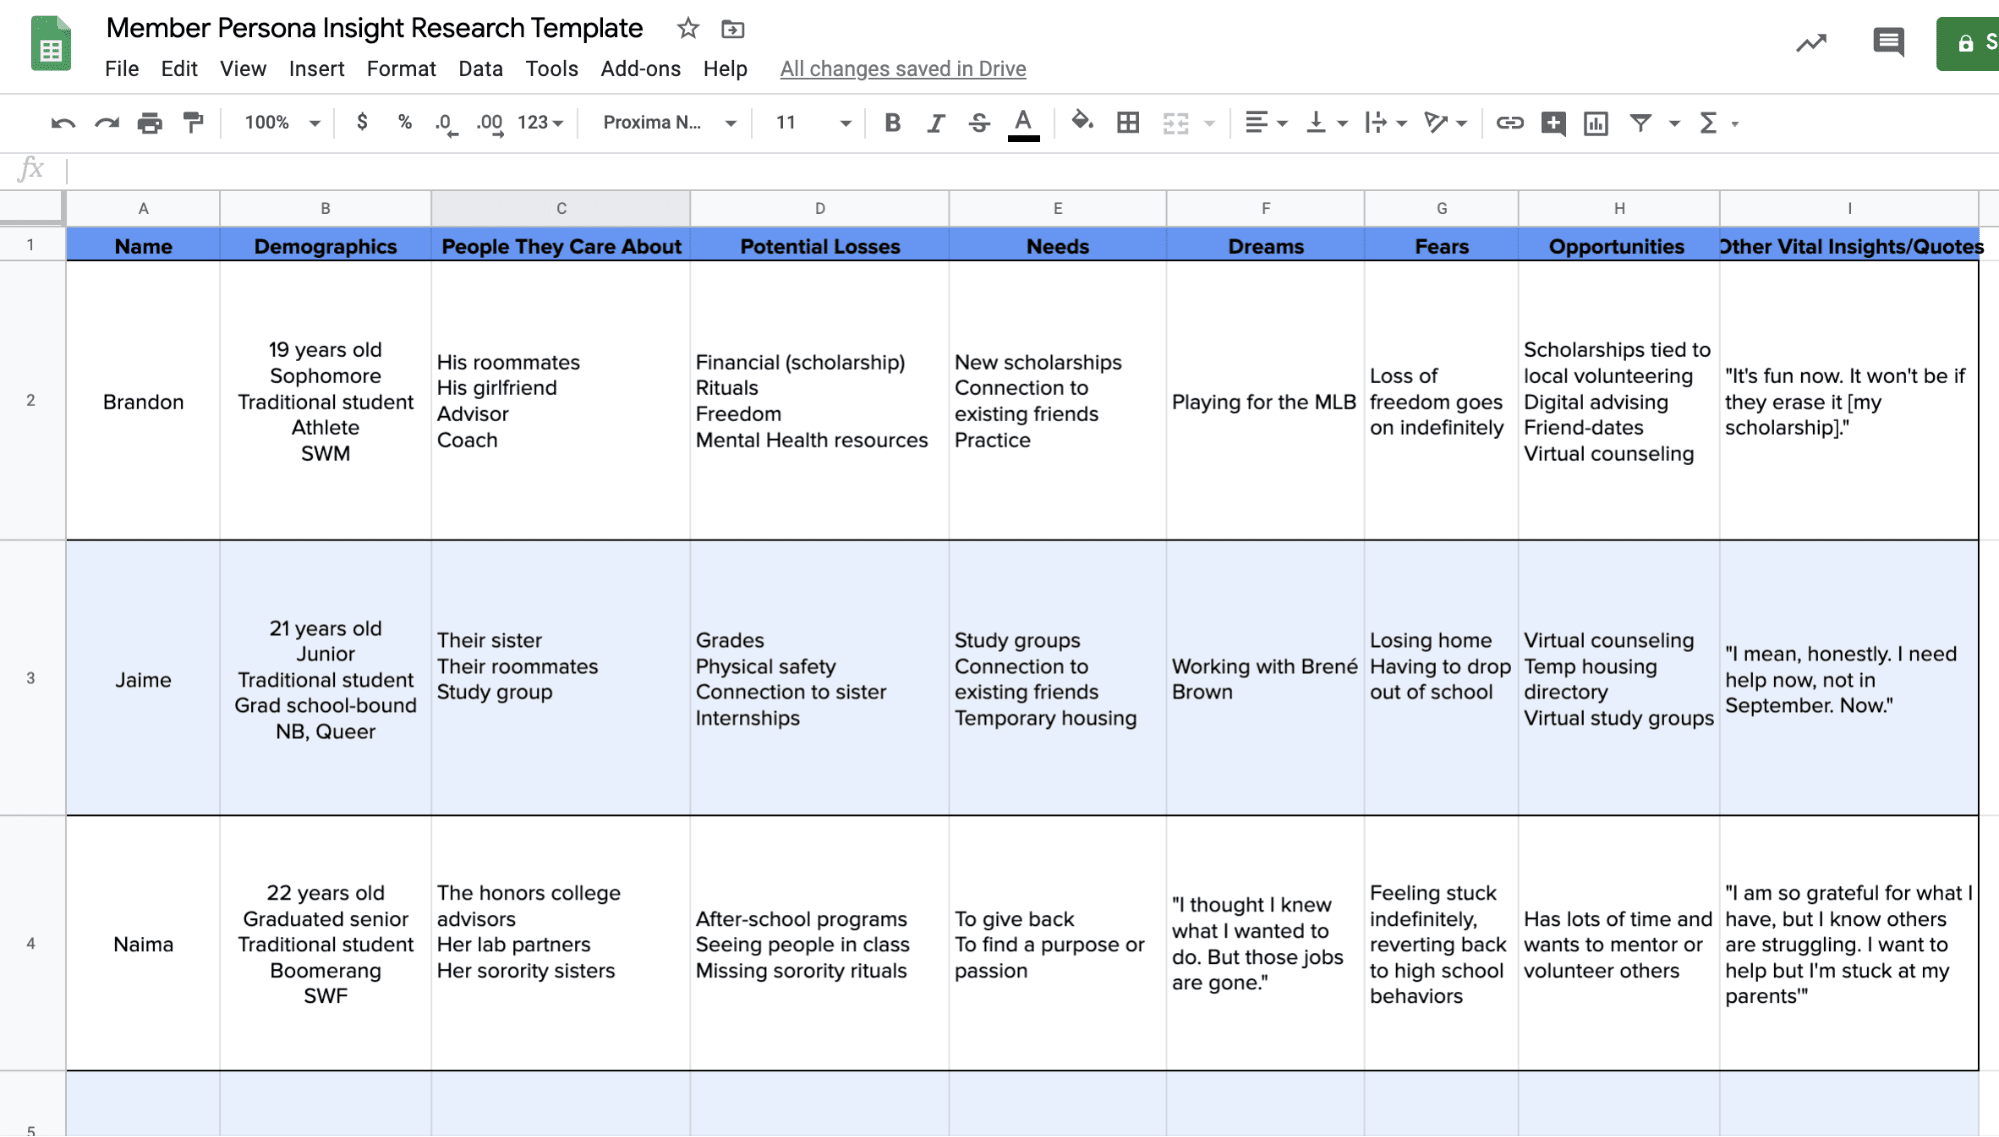Open the Proxima Nova font picker

point(665,123)
